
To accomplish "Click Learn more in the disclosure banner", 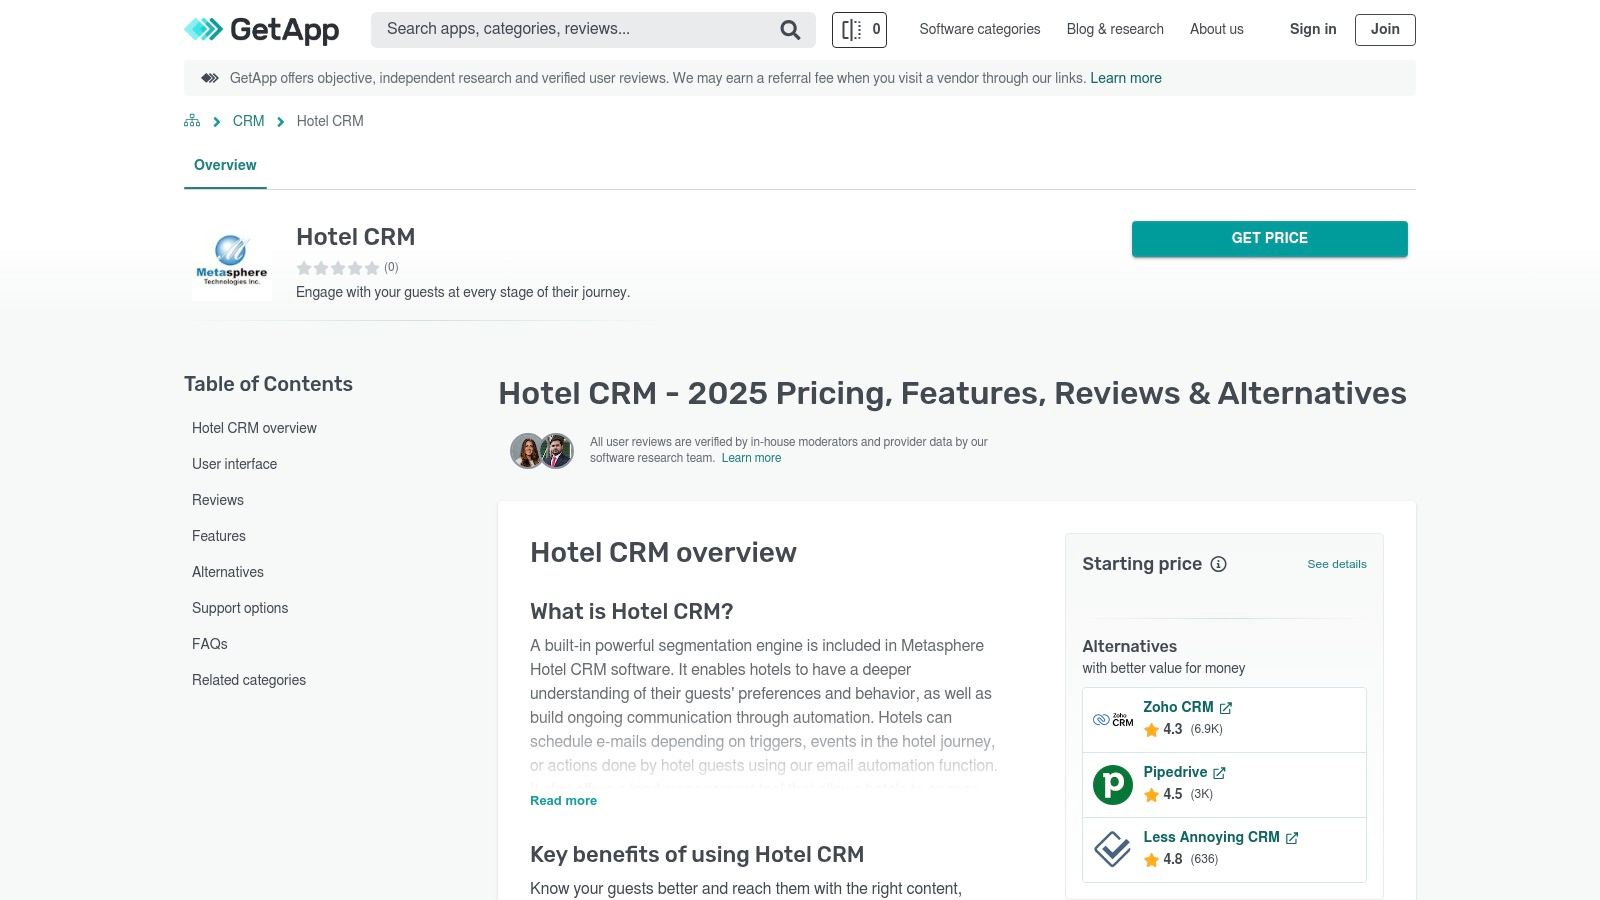I will point(1126,78).
